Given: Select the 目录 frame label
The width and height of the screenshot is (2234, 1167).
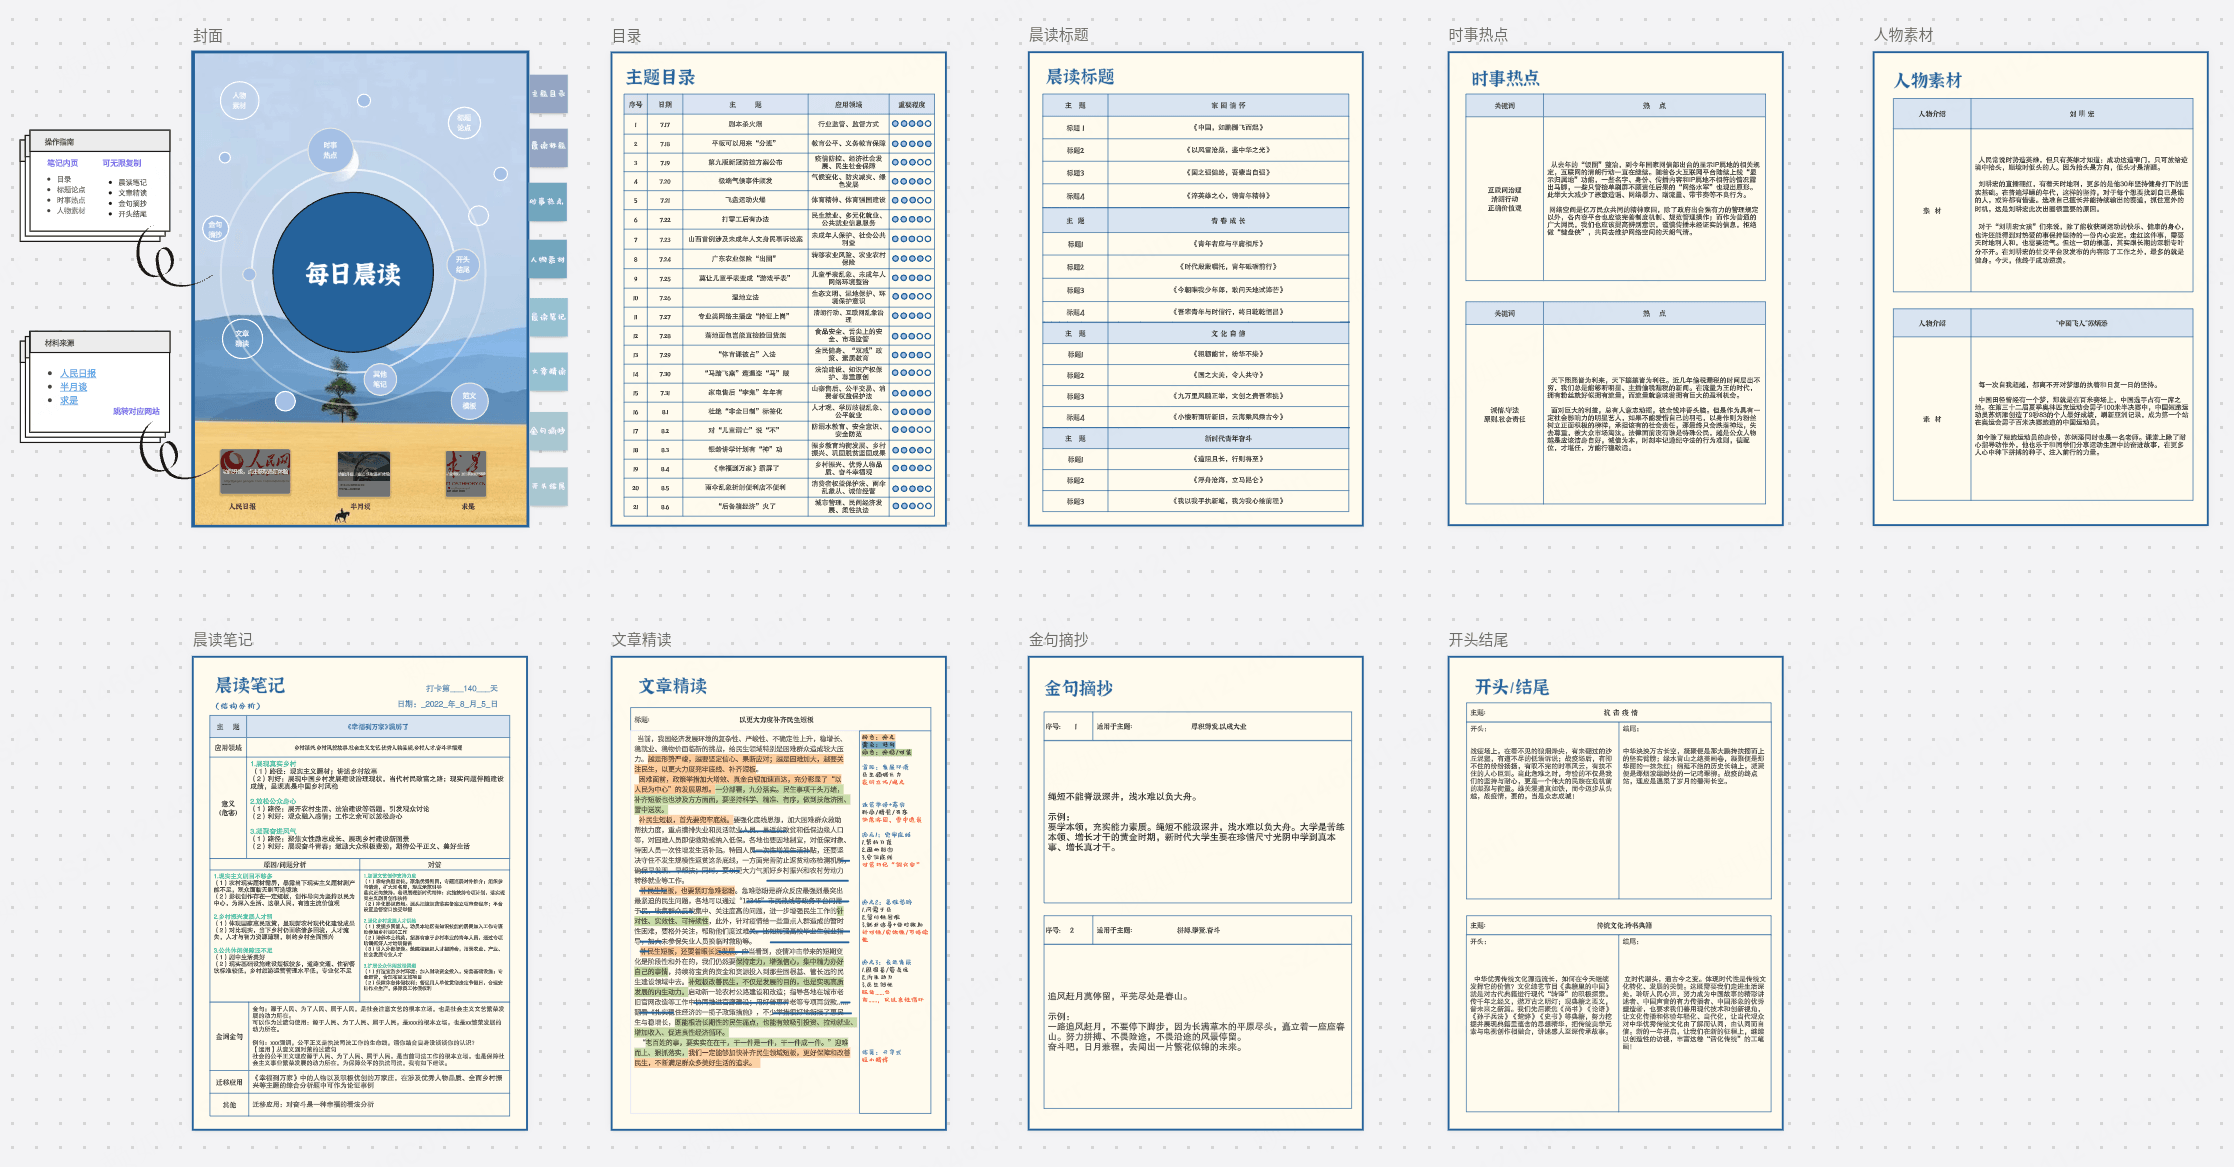Looking at the screenshot, I should pos(627,36).
